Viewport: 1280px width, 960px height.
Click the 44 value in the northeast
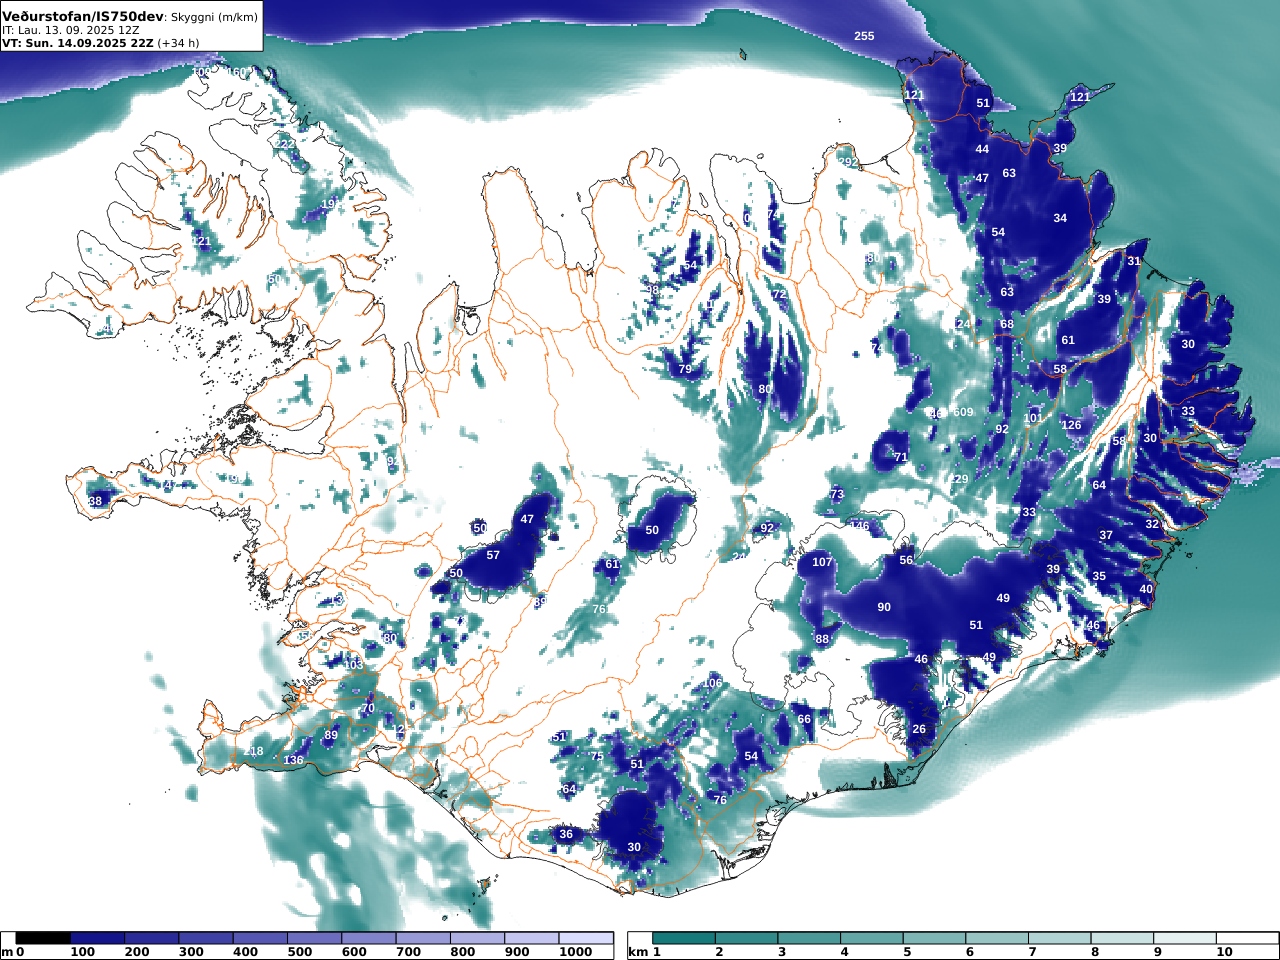coord(982,149)
